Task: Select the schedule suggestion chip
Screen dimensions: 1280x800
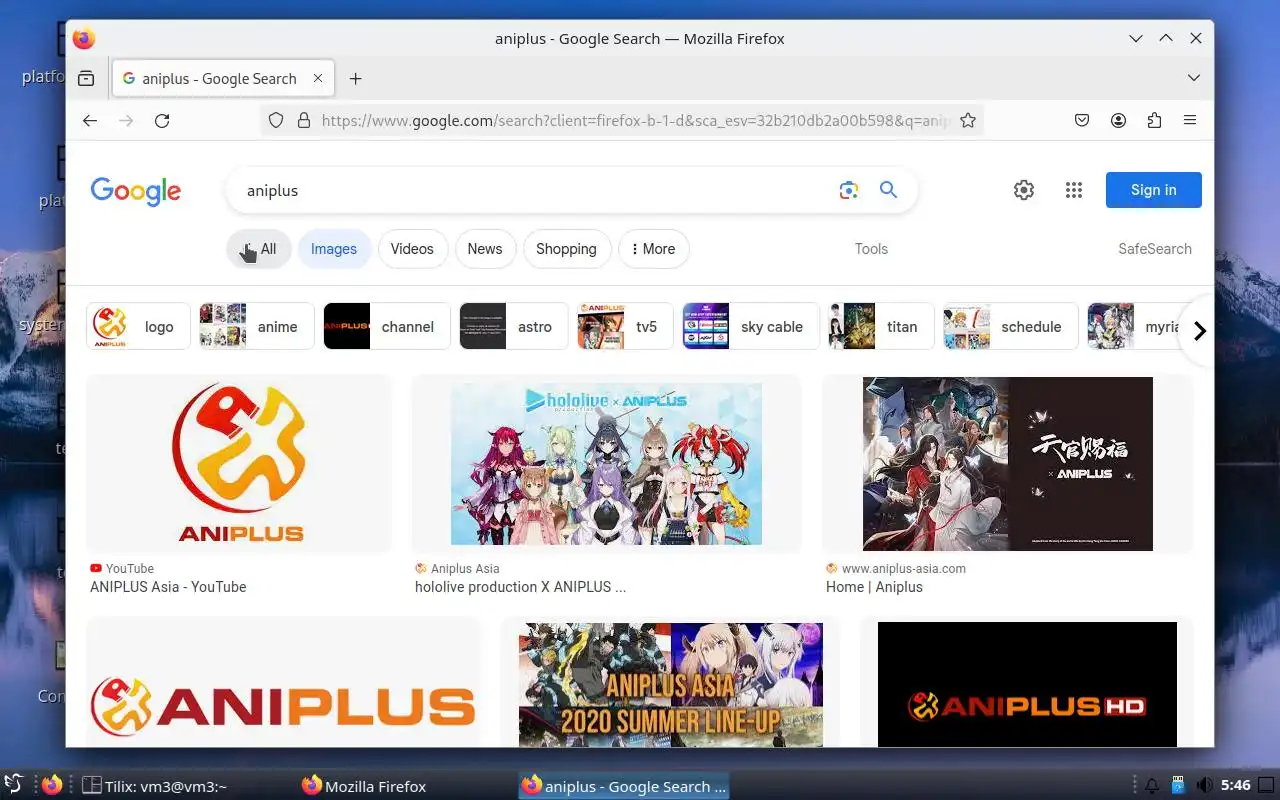Action: tap(1011, 326)
